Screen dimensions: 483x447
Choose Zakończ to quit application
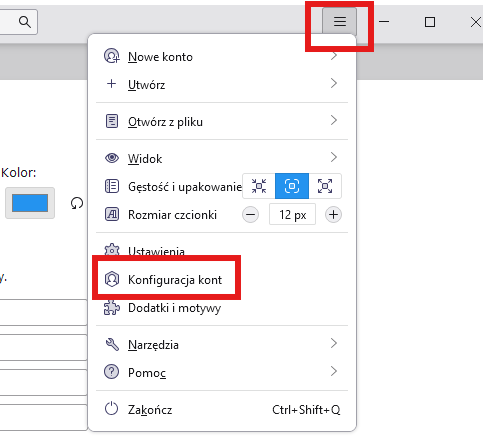click(x=222, y=409)
